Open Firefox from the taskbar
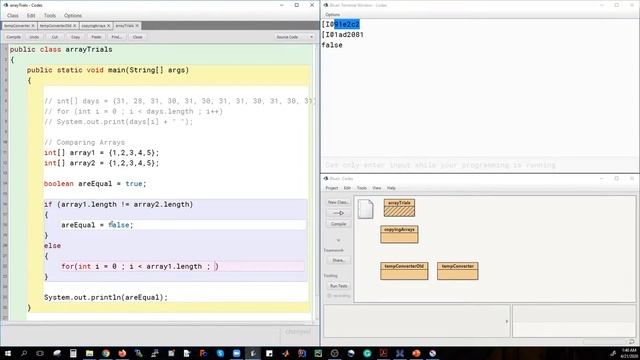Image resolution: width=640 pixels, height=360 pixels. click(122, 353)
